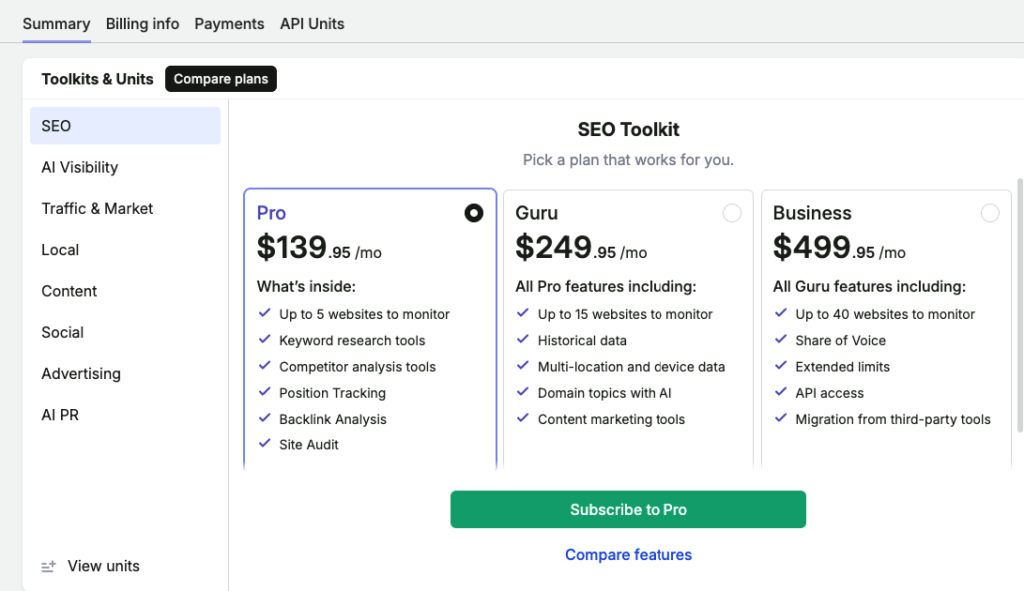1024x591 pixels.
Task: Click the $499.95 /mo price
Action: click(839, 248)
